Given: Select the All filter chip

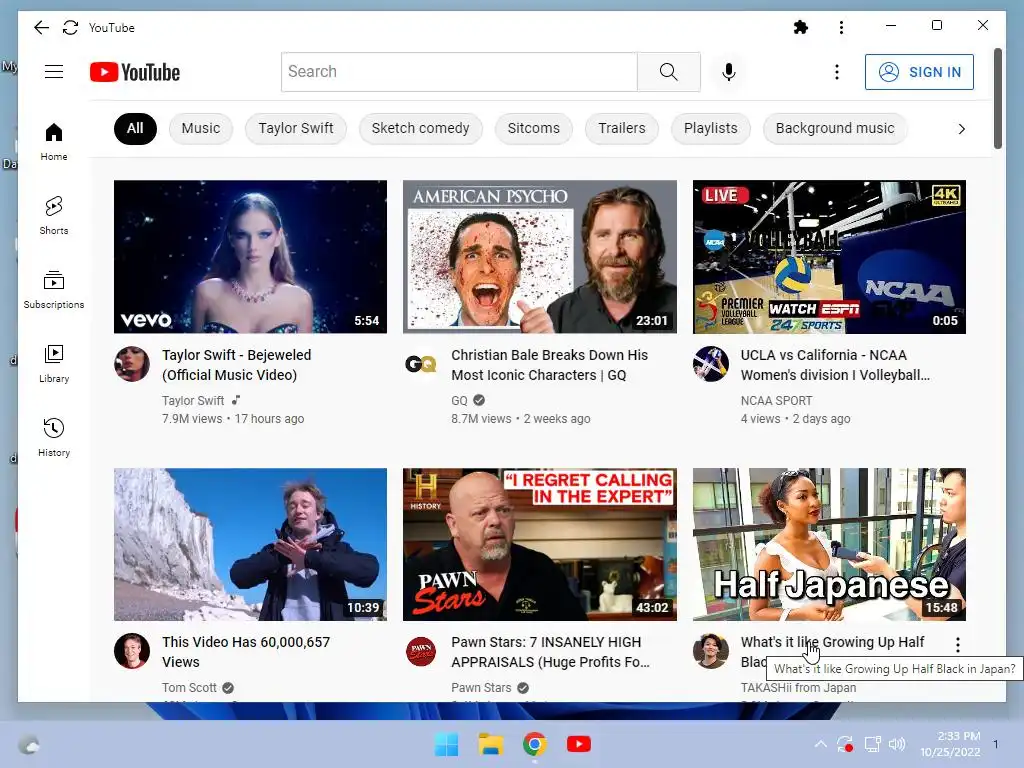Looking at the screenshot, I should click(135, 129).
